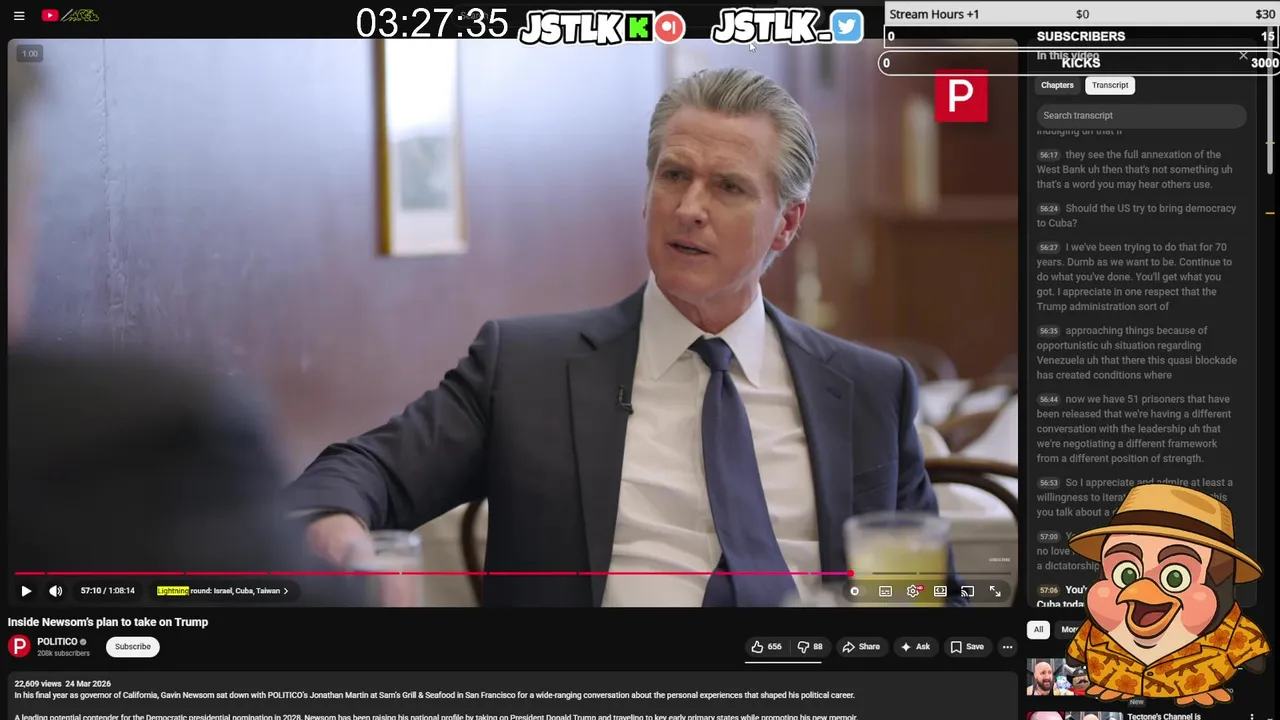The image size is (1280, 720).
Task: Open the POLITICO channel name link
Action: pyautogui.click(x=57, y=642)
